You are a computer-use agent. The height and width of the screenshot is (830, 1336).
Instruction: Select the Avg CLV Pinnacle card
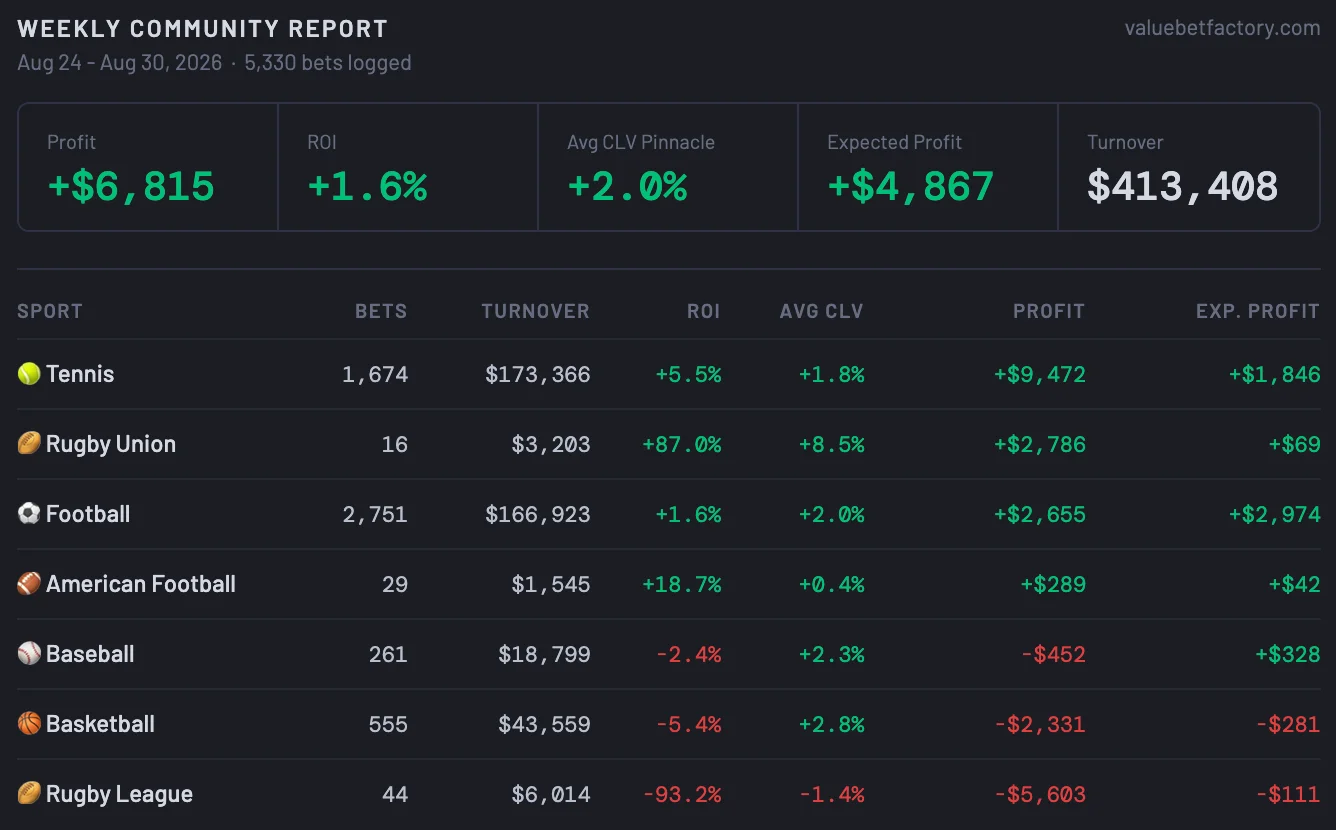click(x=668, y=167)
